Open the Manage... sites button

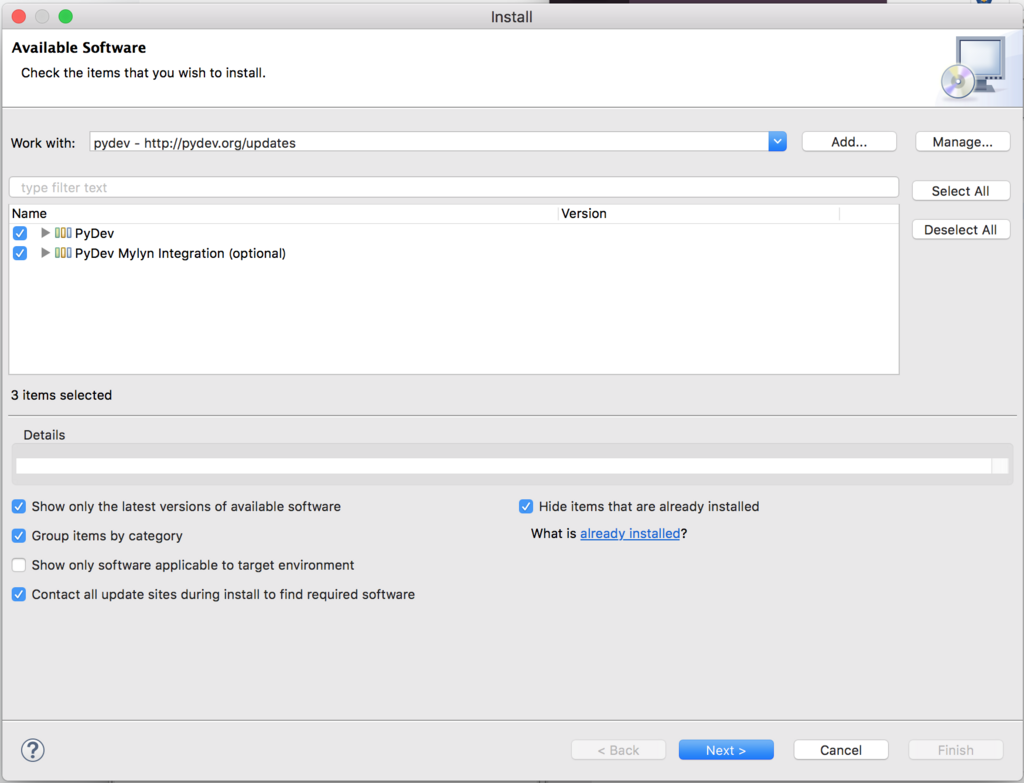click(963, 142)
